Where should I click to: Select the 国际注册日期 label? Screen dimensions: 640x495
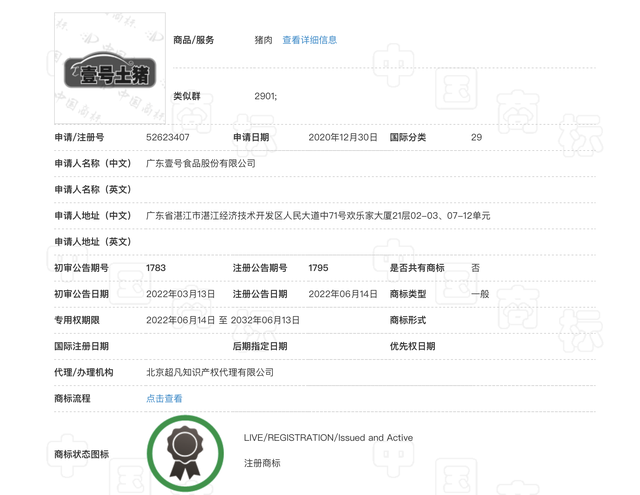tap(81, 346)
